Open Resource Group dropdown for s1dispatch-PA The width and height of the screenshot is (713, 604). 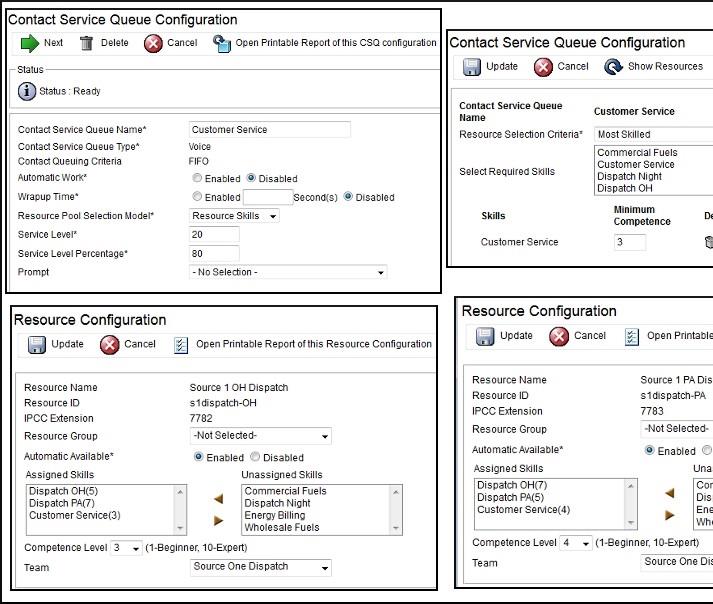pos(677,428)
